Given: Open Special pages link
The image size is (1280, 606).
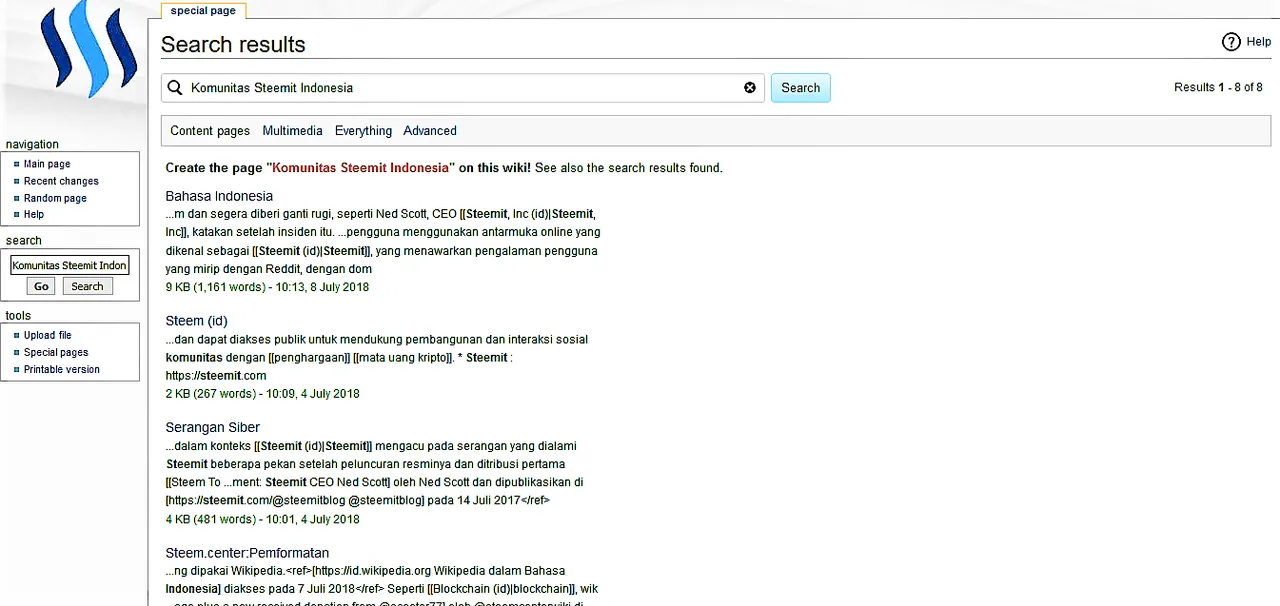Looking at the screenshot, I should [x=56, y=352].
